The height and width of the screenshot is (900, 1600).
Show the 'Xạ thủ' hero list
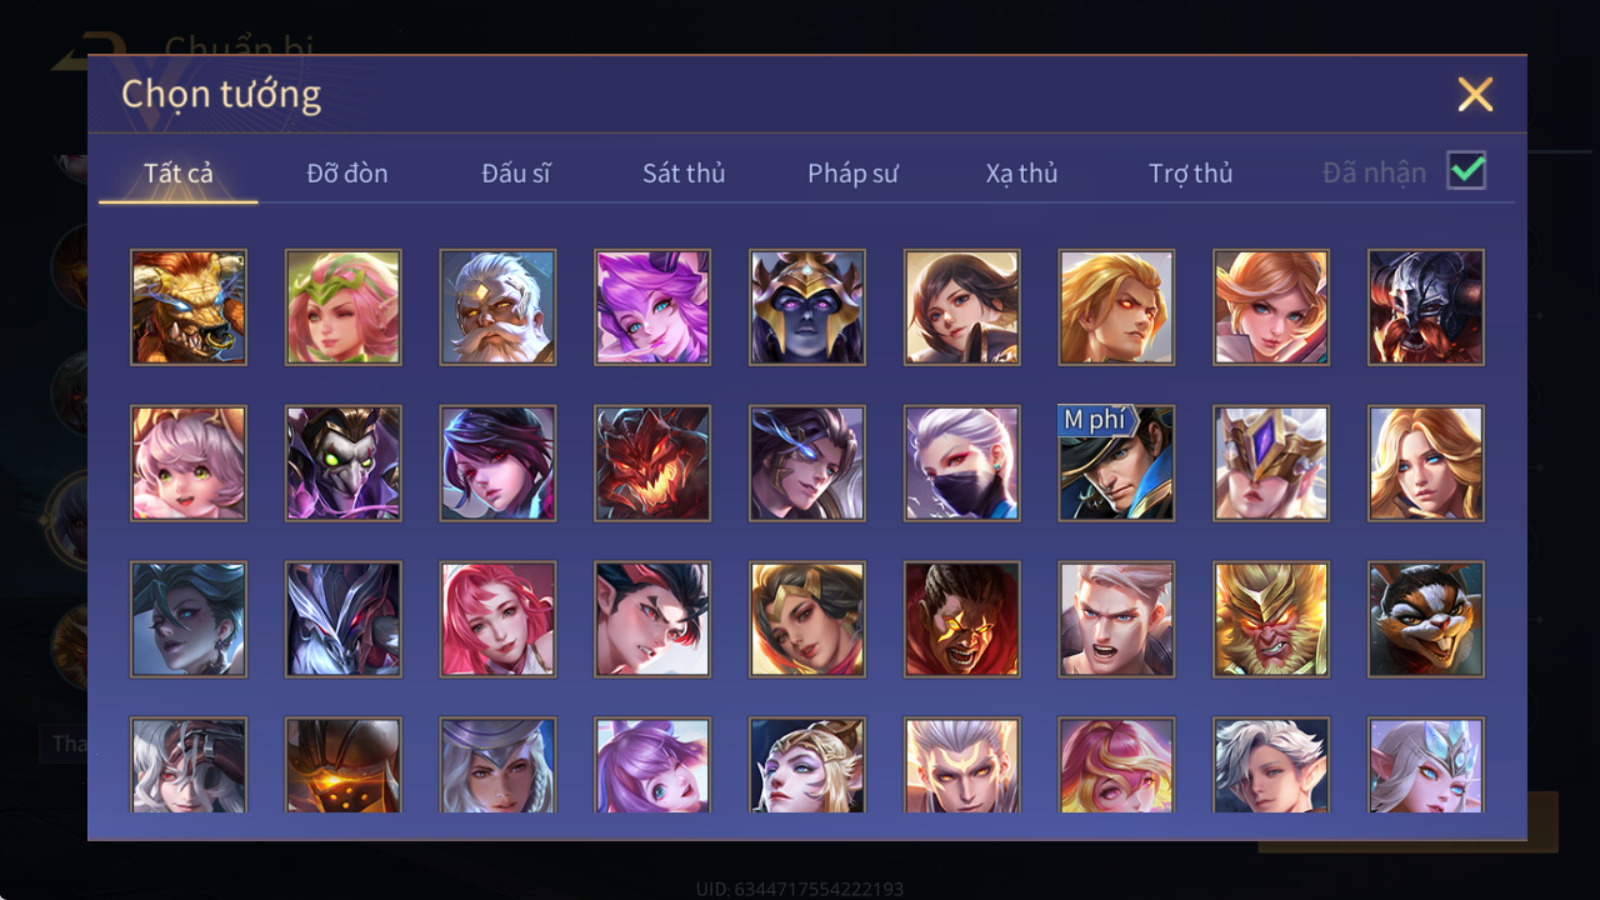pos(1021,173)
